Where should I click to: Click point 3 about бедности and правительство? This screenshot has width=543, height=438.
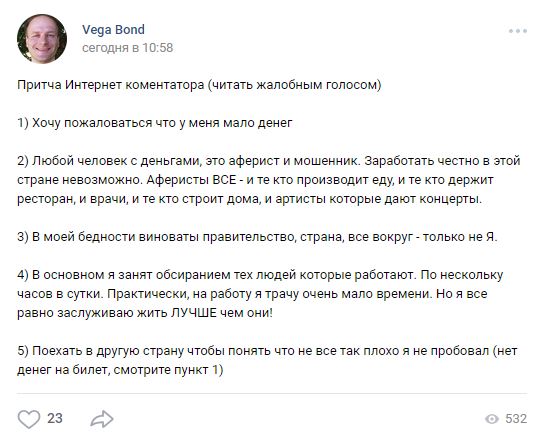(x=257, y=237)
